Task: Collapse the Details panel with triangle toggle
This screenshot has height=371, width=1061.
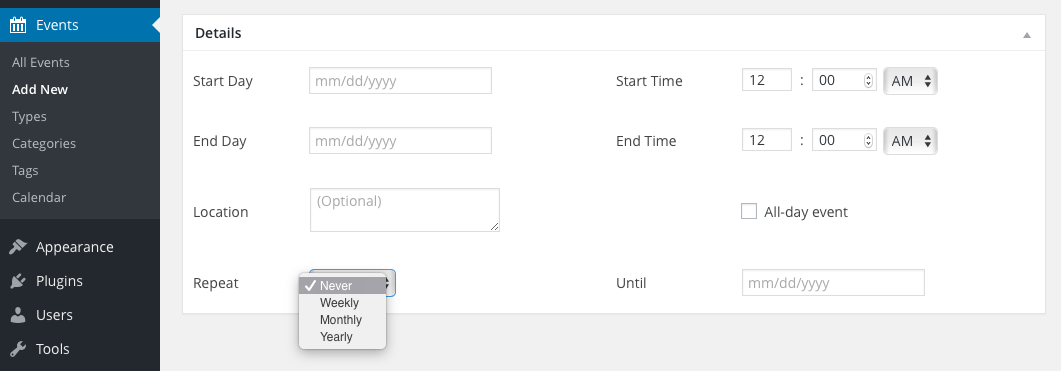Action: (x=1026, y=35)
